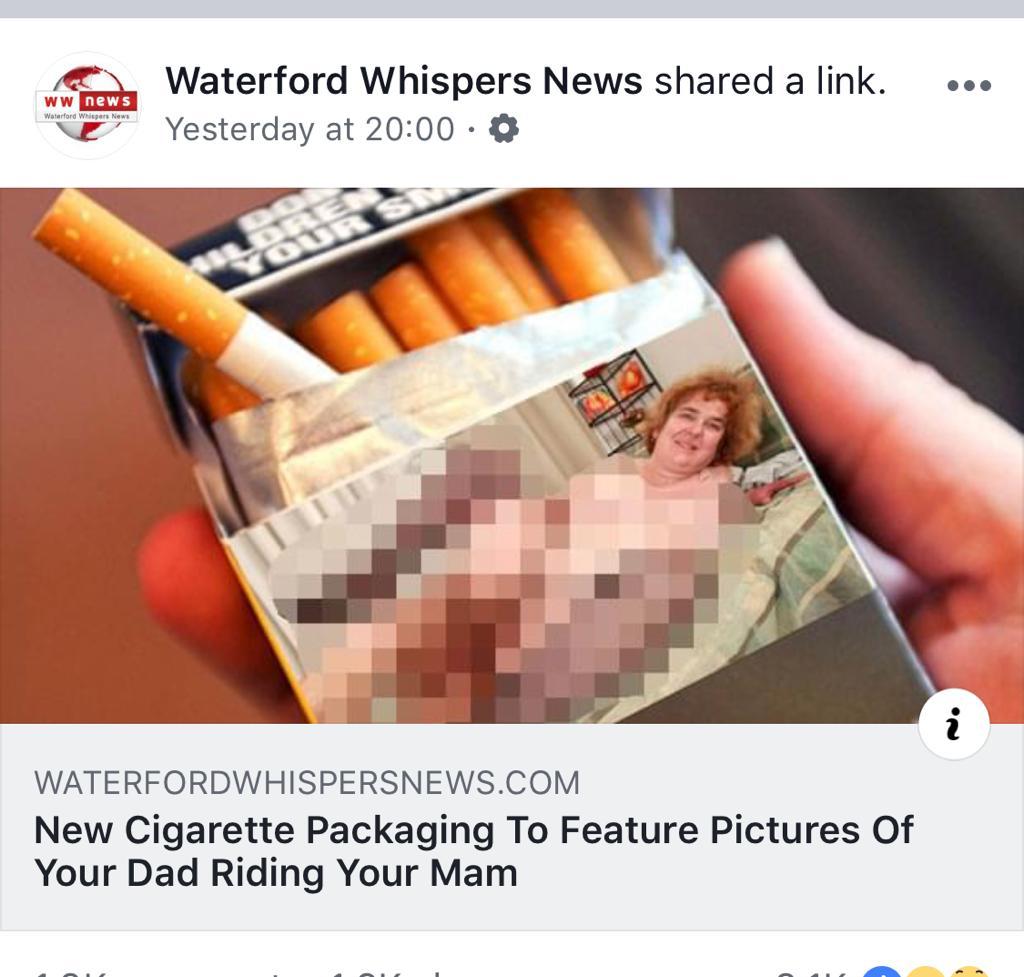Click the 'Yesterday at 20:00' timestamp
1024x977 pixels.
coord(310,129)
